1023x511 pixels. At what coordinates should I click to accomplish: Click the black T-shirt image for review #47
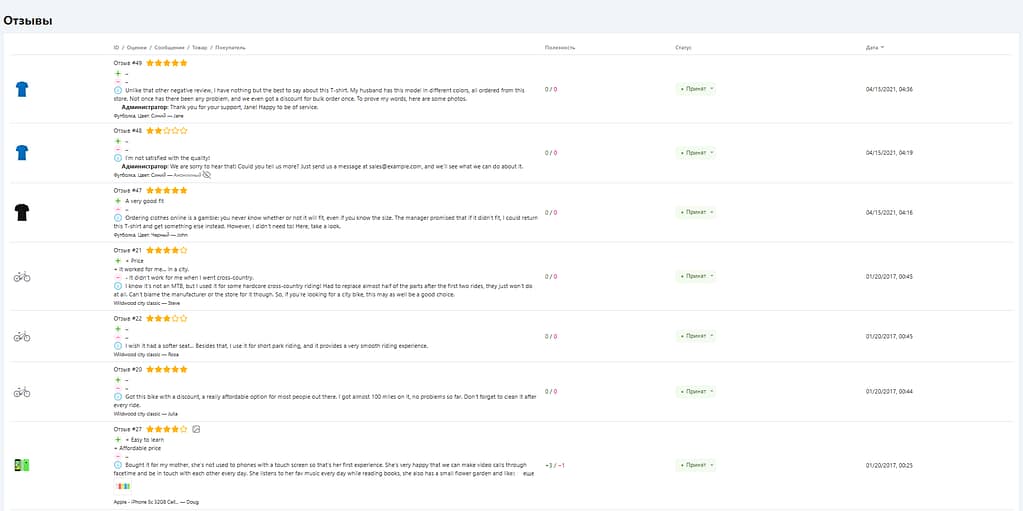(x=22, y=212)
